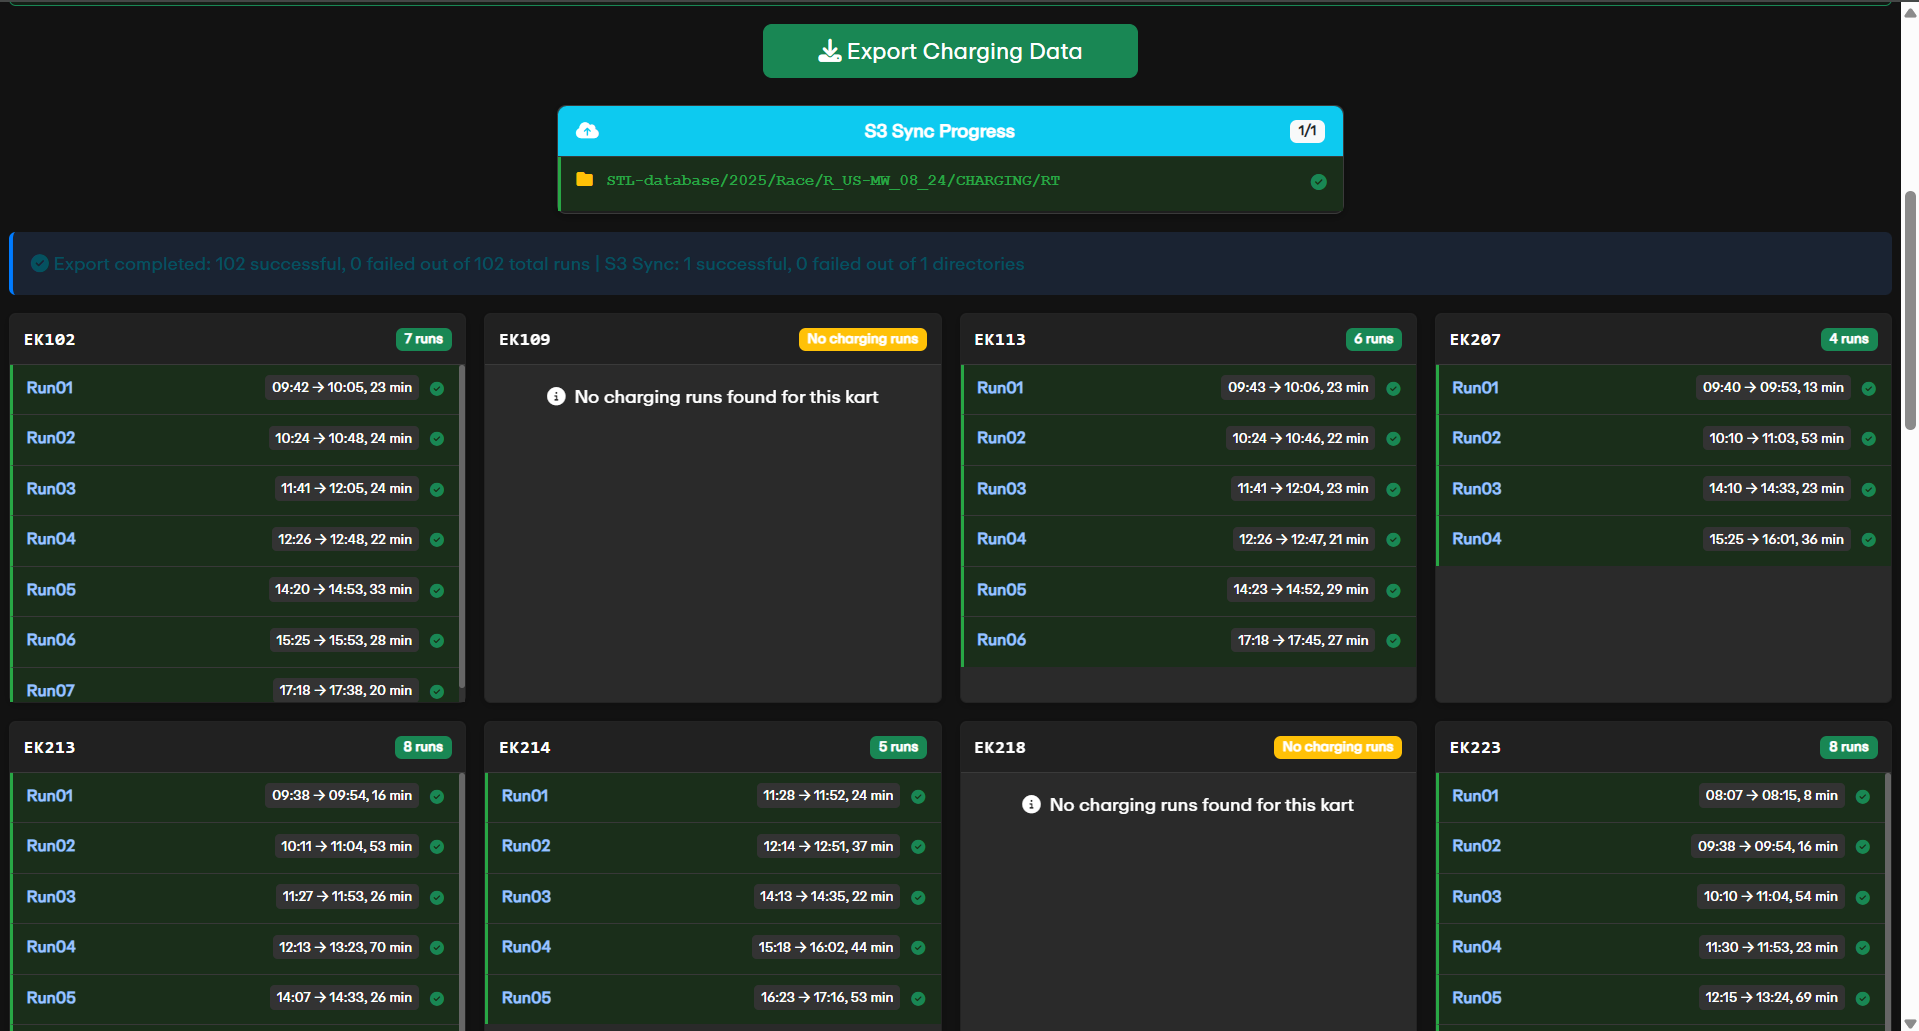Viewport: 1919px width, 1031px height.
Task: Click the 6 runs badge on EK113
Action: [1374, 339]
